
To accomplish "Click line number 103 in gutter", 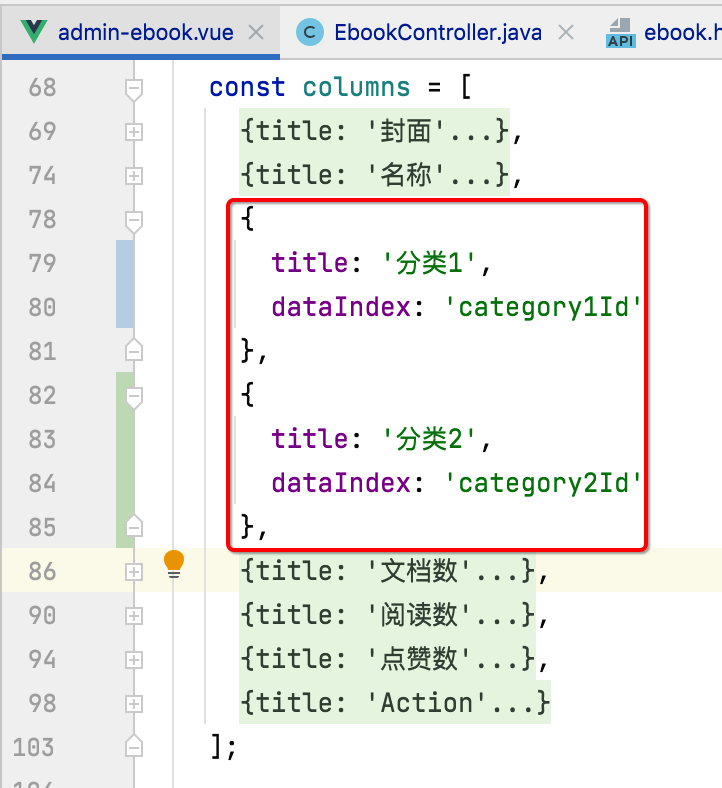I will (33, 747).
